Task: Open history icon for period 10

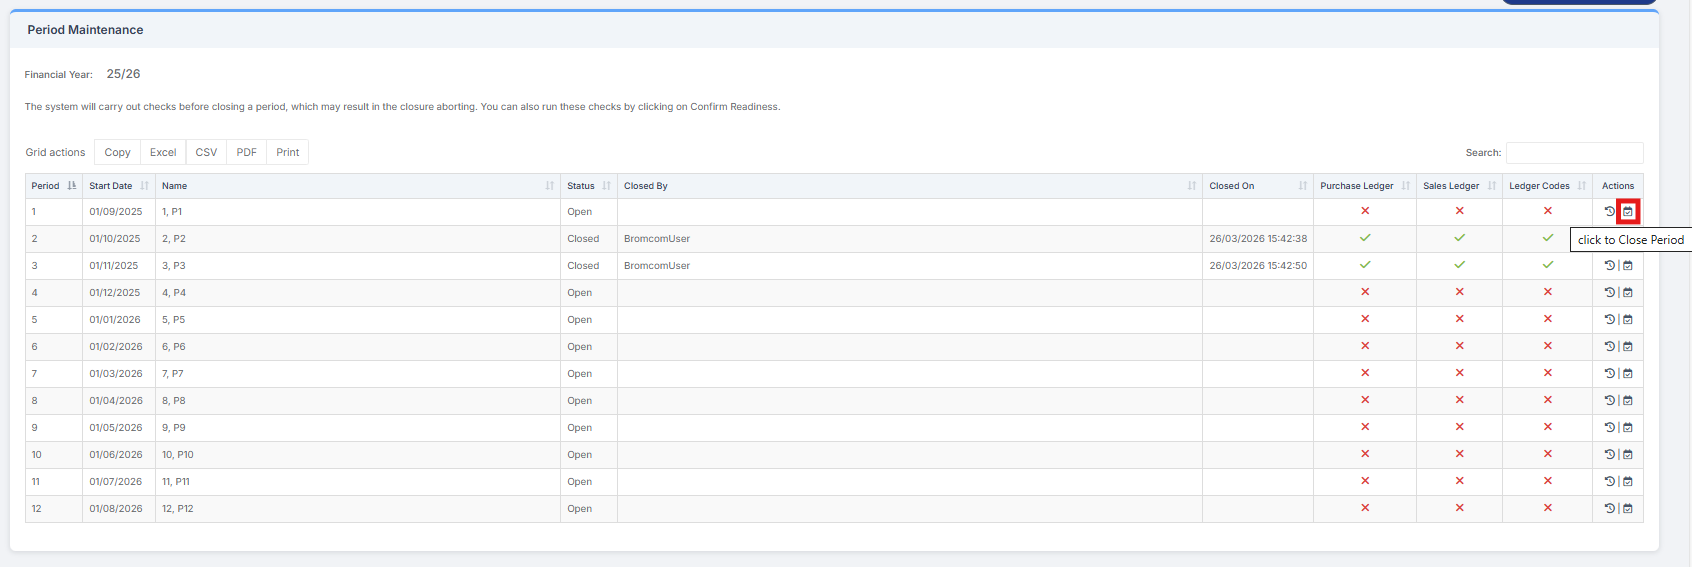Action: [1609, 455]
